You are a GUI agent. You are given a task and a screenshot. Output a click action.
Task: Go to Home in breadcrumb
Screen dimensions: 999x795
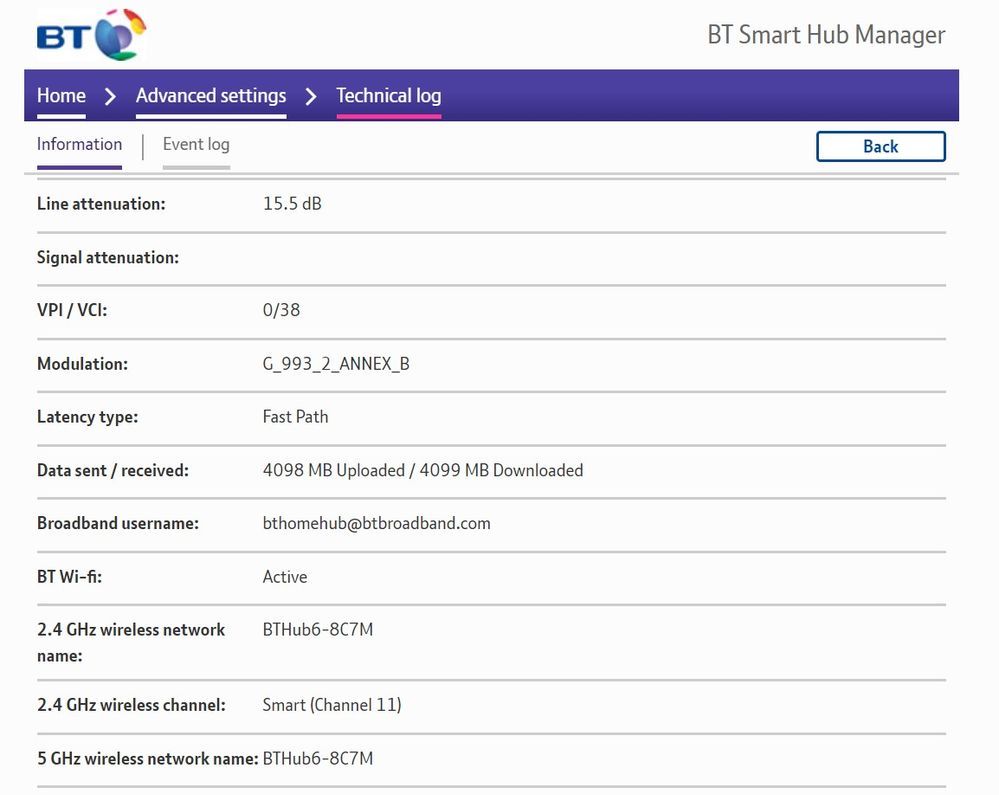point(61,96)
